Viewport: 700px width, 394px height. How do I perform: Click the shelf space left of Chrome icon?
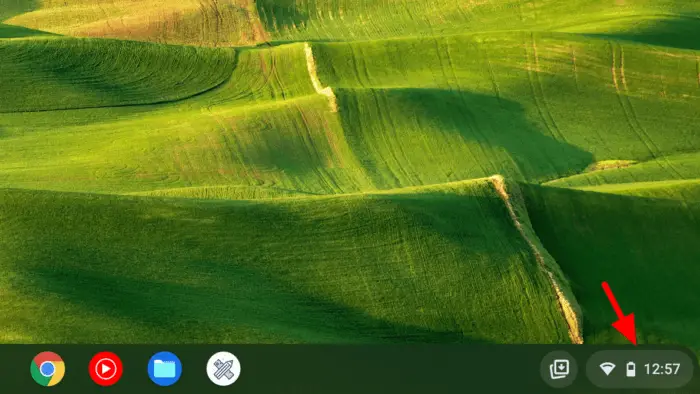click(x=14, y=369)
